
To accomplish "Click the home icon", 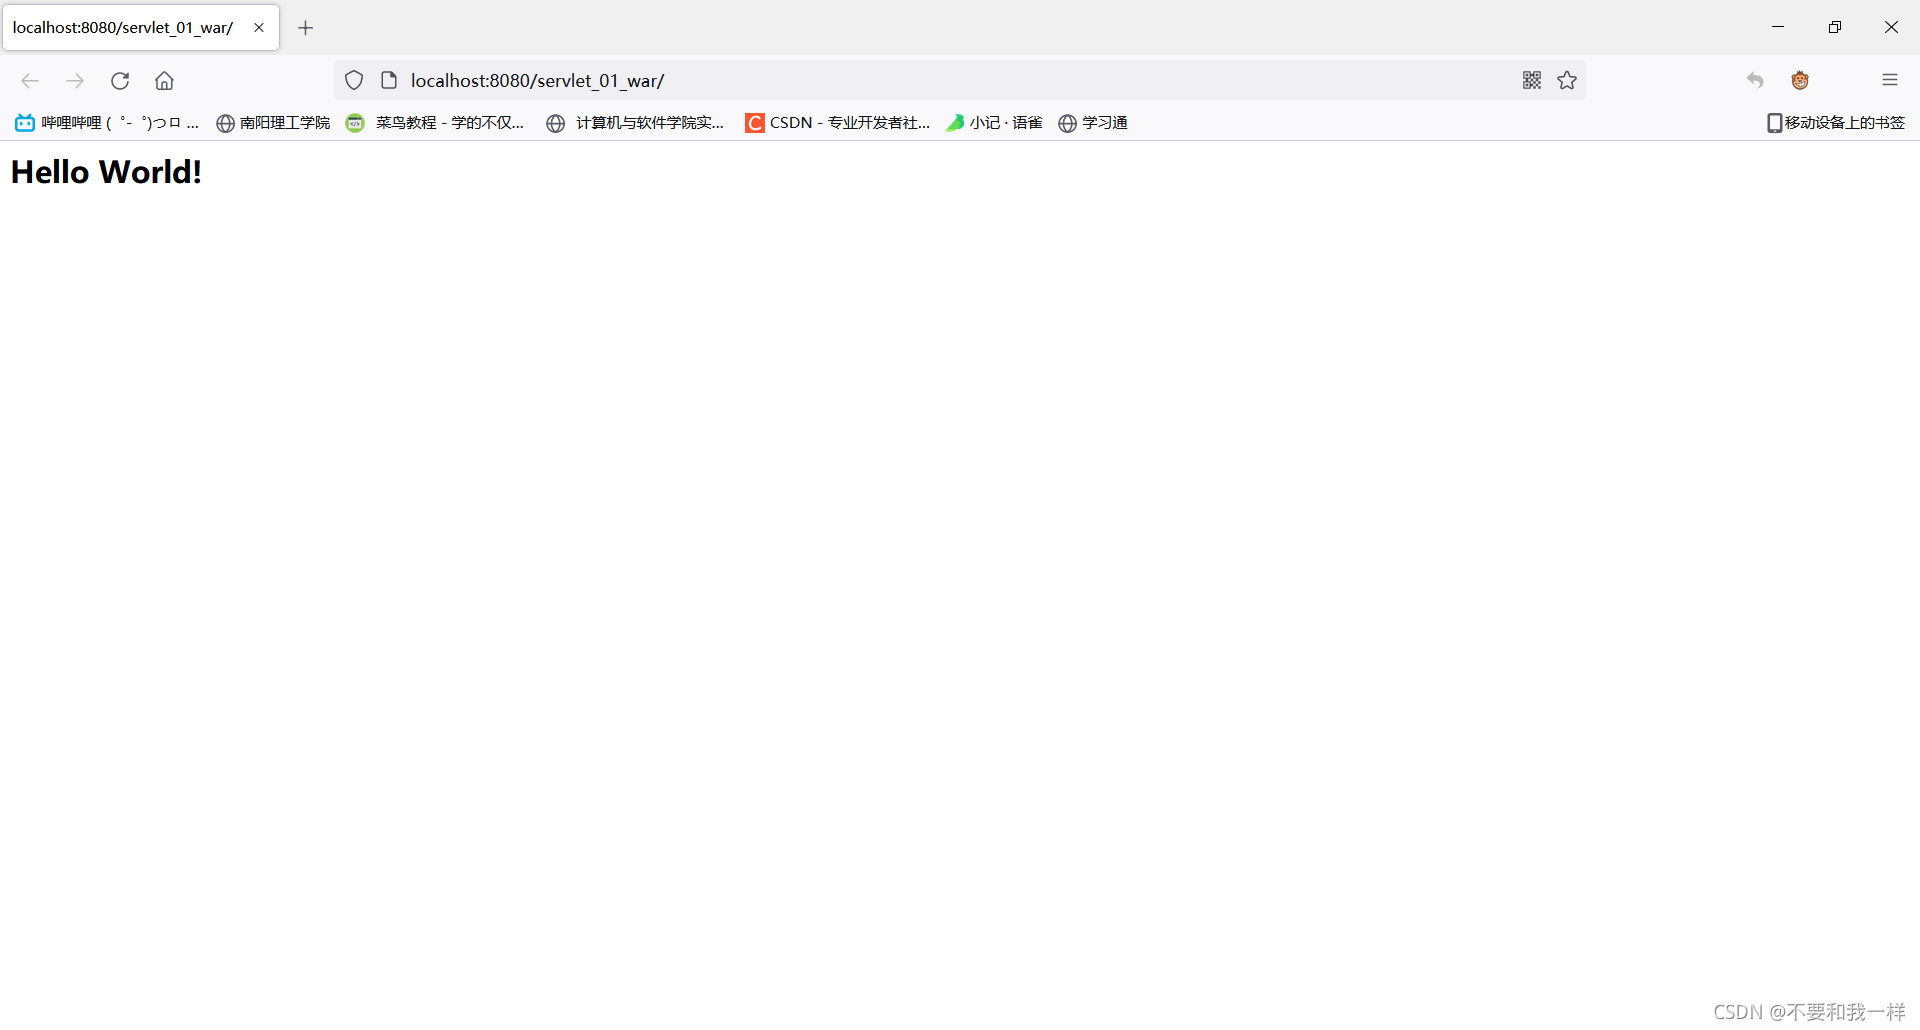I will coord(164,81).
